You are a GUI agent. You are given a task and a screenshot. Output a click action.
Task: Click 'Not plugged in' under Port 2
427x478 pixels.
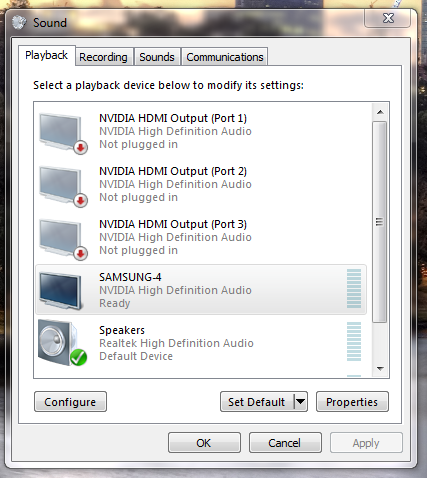coord(139,197)
